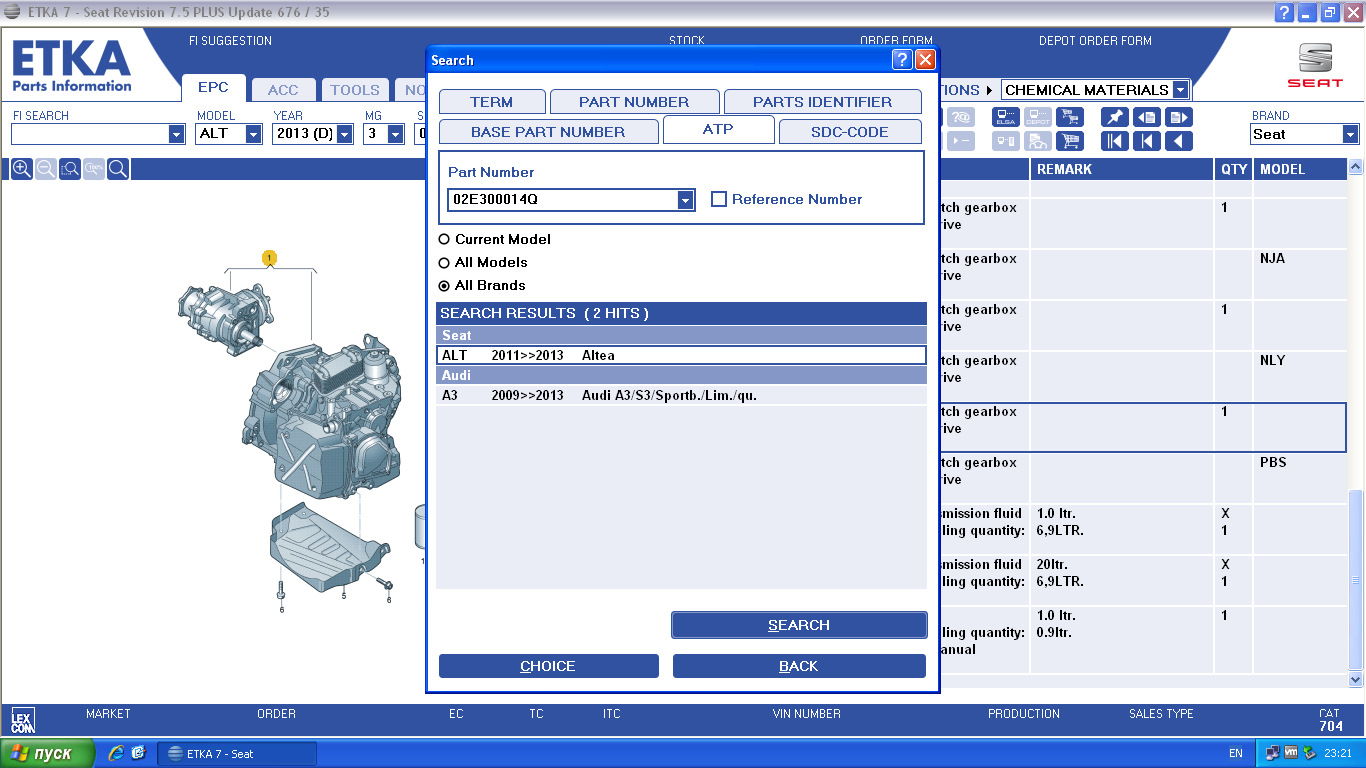Open the YEAR dropdown showing 2013 (D)
The height and width of the screenshot is (768, 1366).
click(x=345, y=134)
